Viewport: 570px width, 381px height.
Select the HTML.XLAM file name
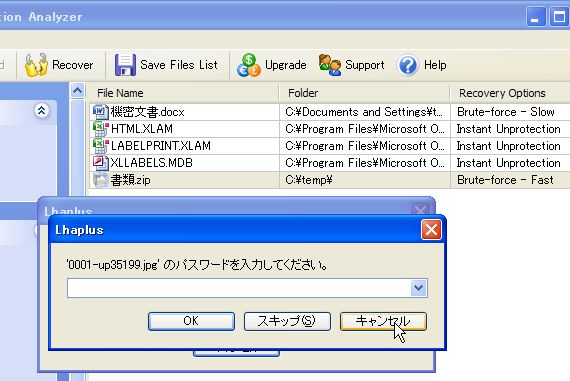(142, 129)
